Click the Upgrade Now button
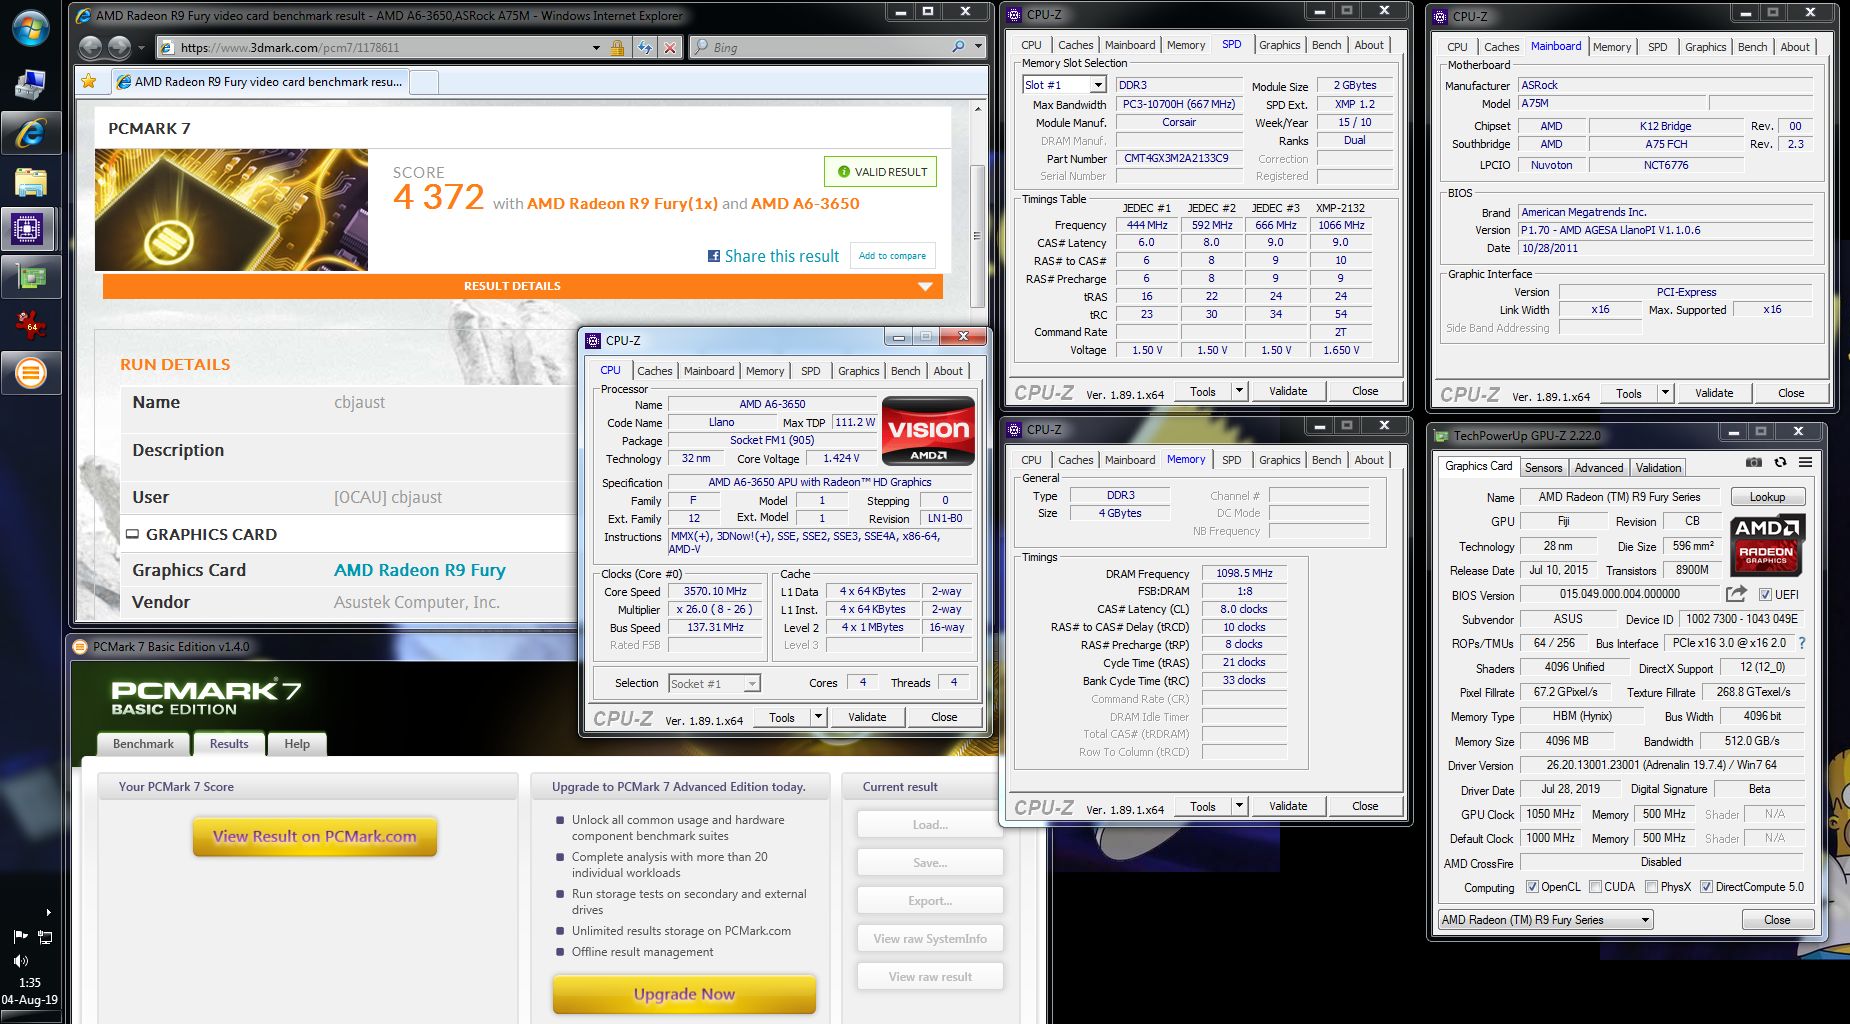This screenshot has height=1024, width=1850. pos(684,994)
